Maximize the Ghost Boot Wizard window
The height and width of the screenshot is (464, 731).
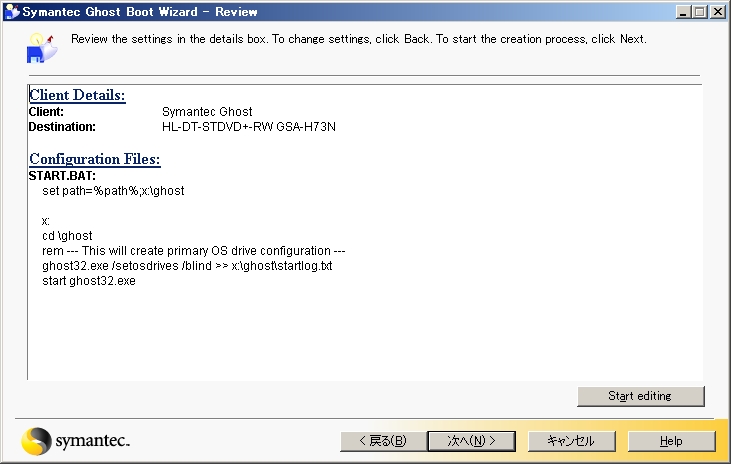(x=700, y=12)
